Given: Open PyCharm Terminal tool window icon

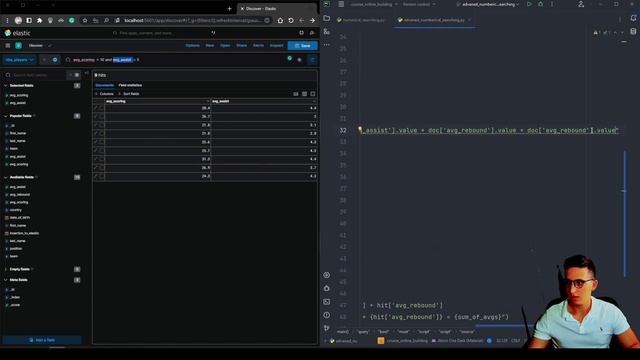Looking at the screenshot, I should pyautogui.click(x=327, y=302).
